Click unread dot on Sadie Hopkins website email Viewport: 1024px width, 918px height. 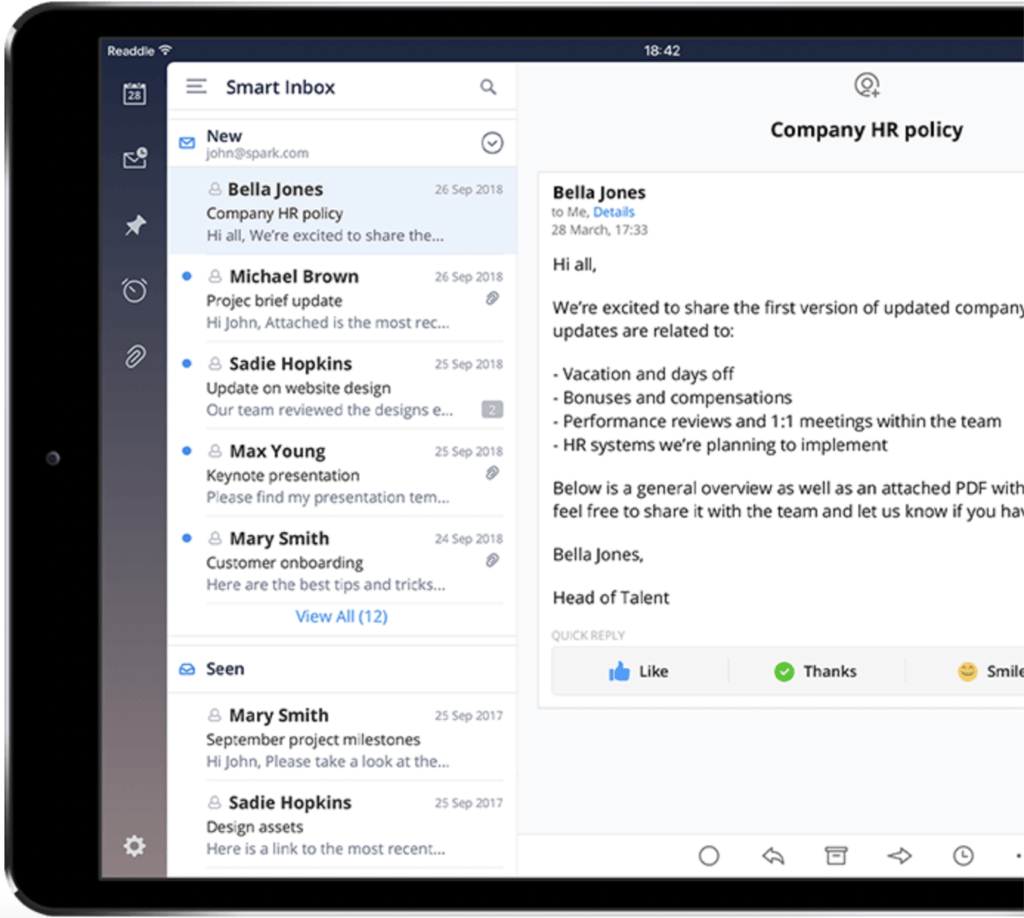[x=187, y=363]
